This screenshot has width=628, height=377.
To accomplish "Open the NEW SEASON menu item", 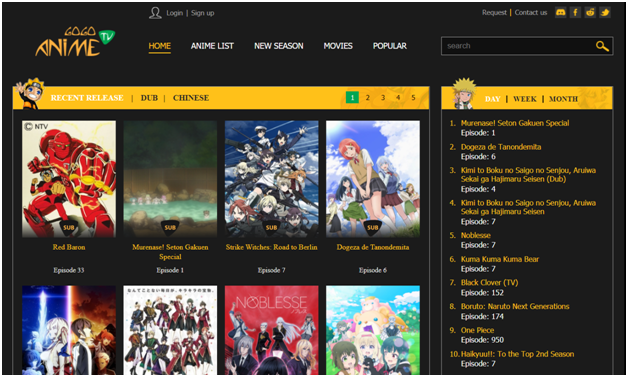I will [279, 46].
